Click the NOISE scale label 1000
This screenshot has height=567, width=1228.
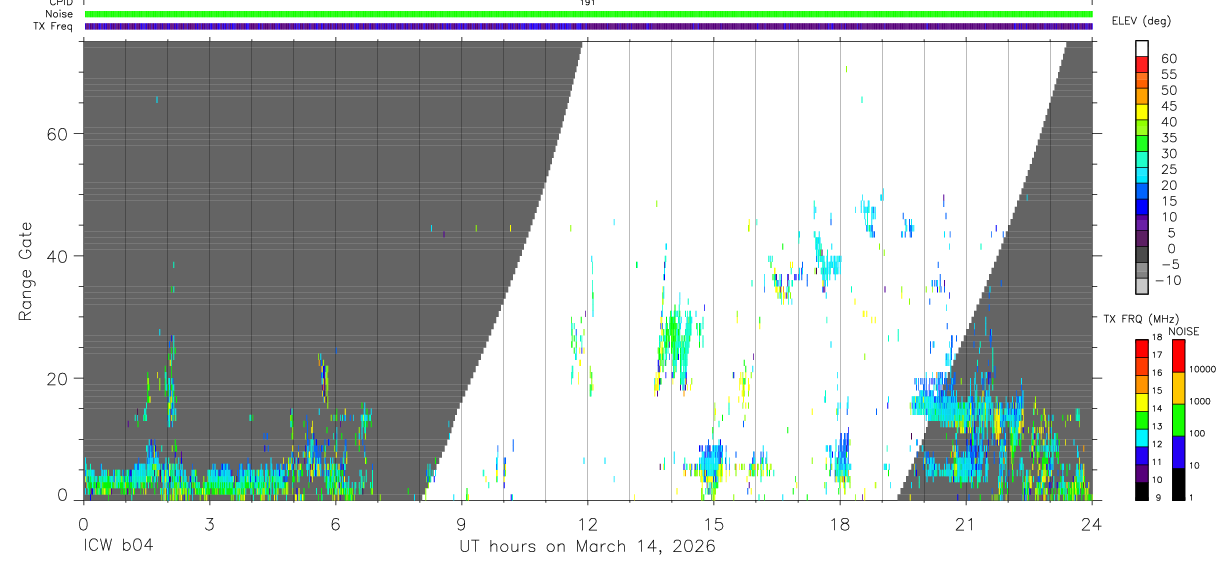point(1200,402)
